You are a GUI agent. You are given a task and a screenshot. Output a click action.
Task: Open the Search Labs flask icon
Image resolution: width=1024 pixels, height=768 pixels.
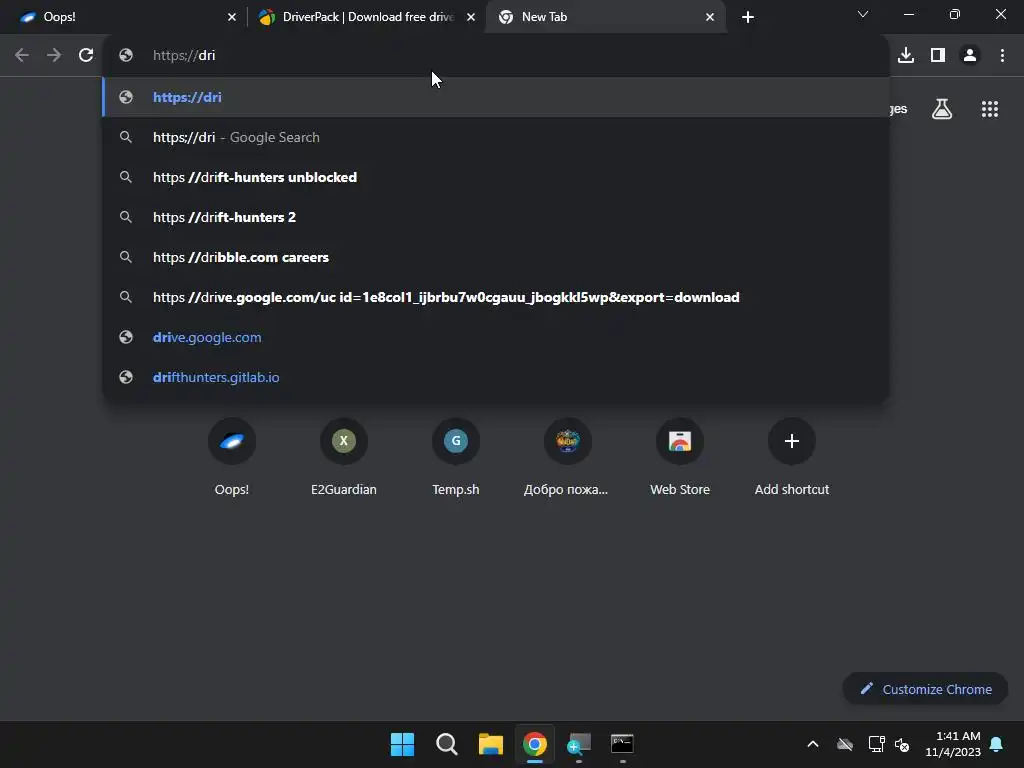[942, 109]
